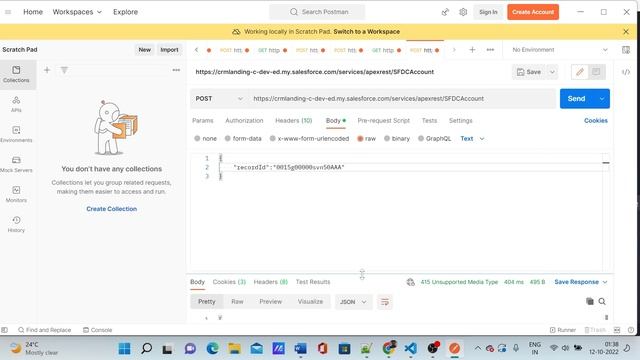Open the code snippet panel icon
This screenshot has width=640, height=360.
[x=626, y=72]
